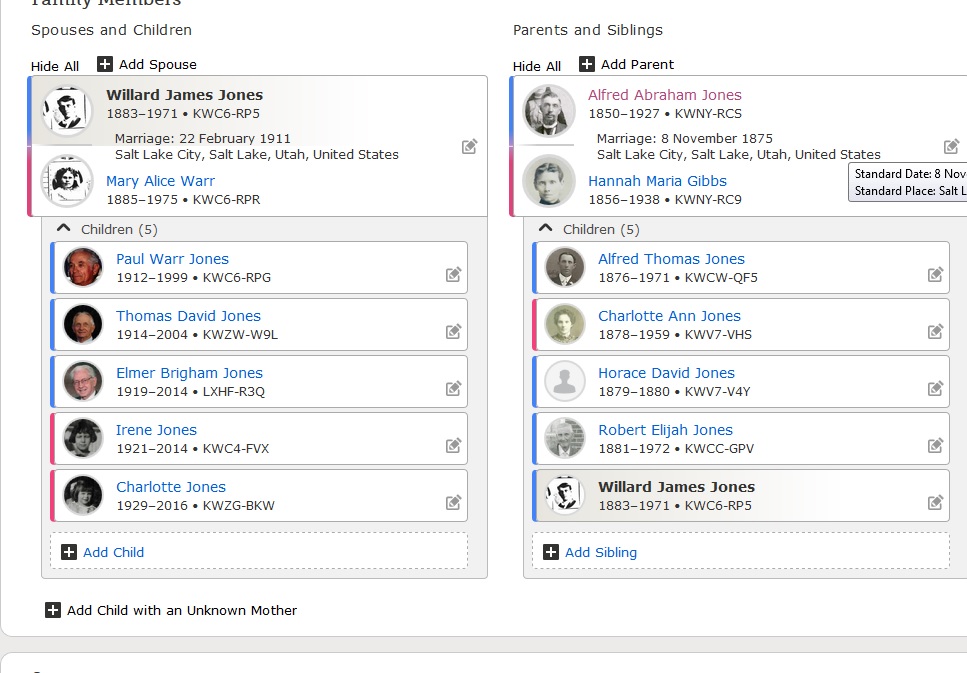
Task: Edit Charlotte Ann Jones sibling relationship
Action: pyautogui.click(x=935, y=331)
